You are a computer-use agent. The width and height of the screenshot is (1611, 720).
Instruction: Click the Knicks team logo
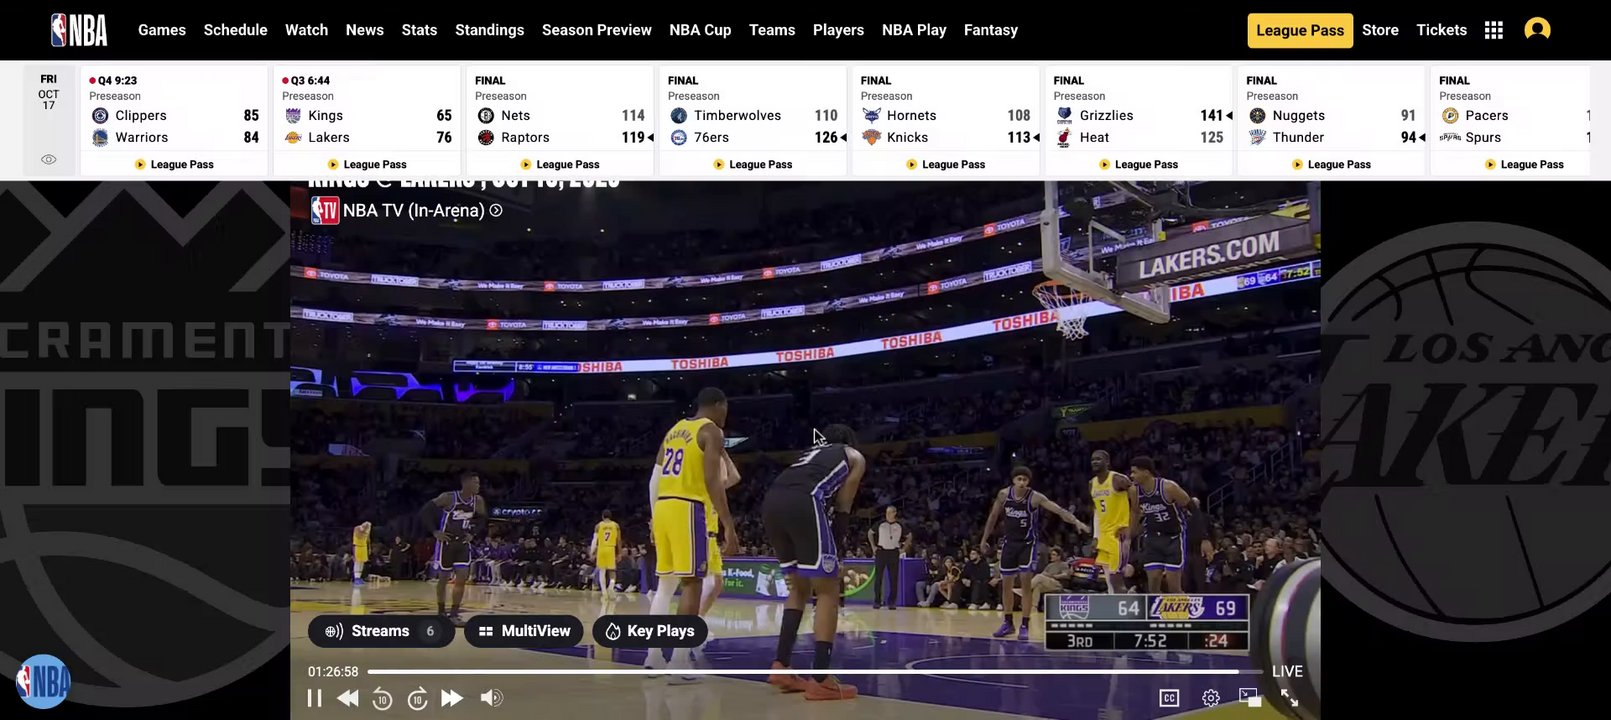(871, 138)
